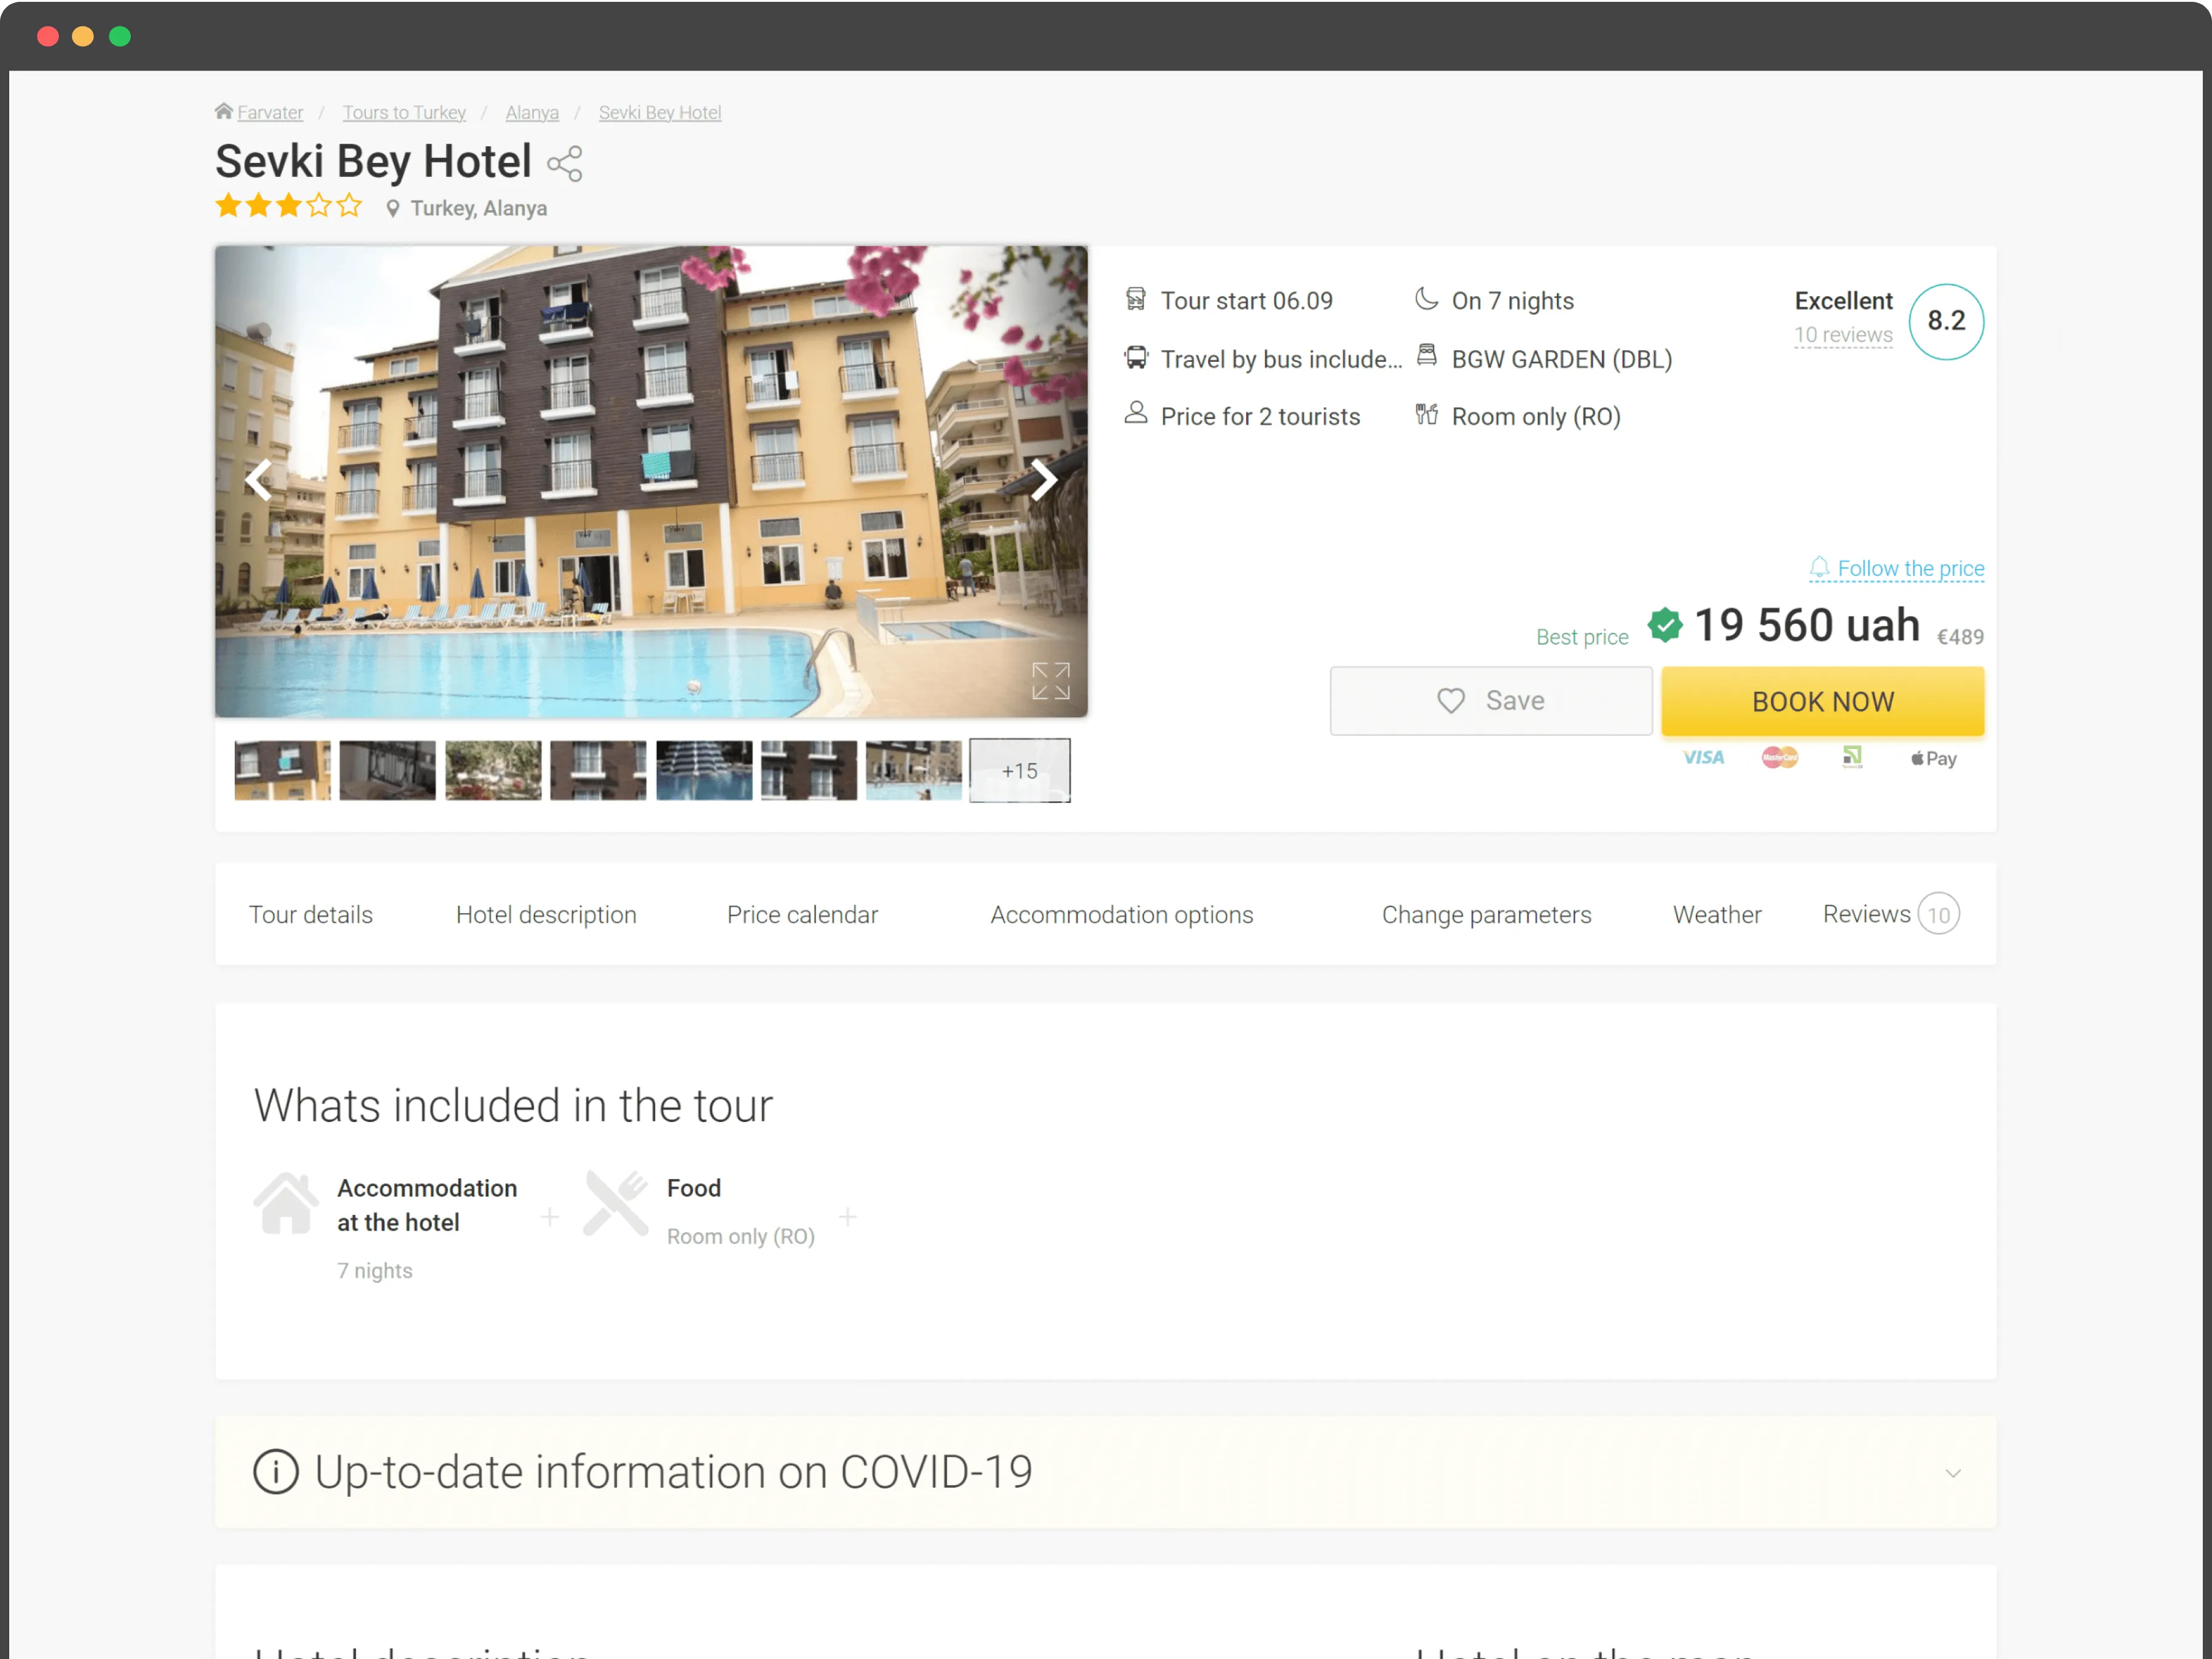Click the info icon near COVID-19 heading

pos(276,1471)
